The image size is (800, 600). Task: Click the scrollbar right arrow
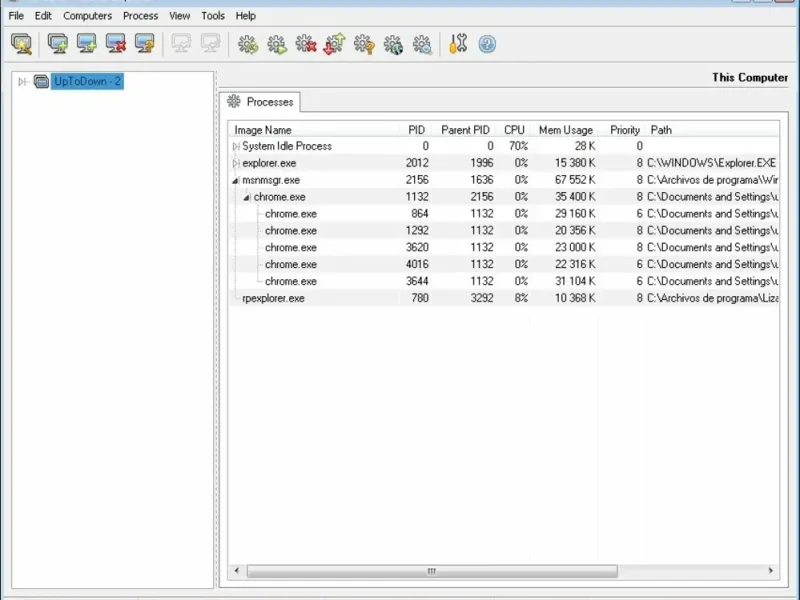771,571
